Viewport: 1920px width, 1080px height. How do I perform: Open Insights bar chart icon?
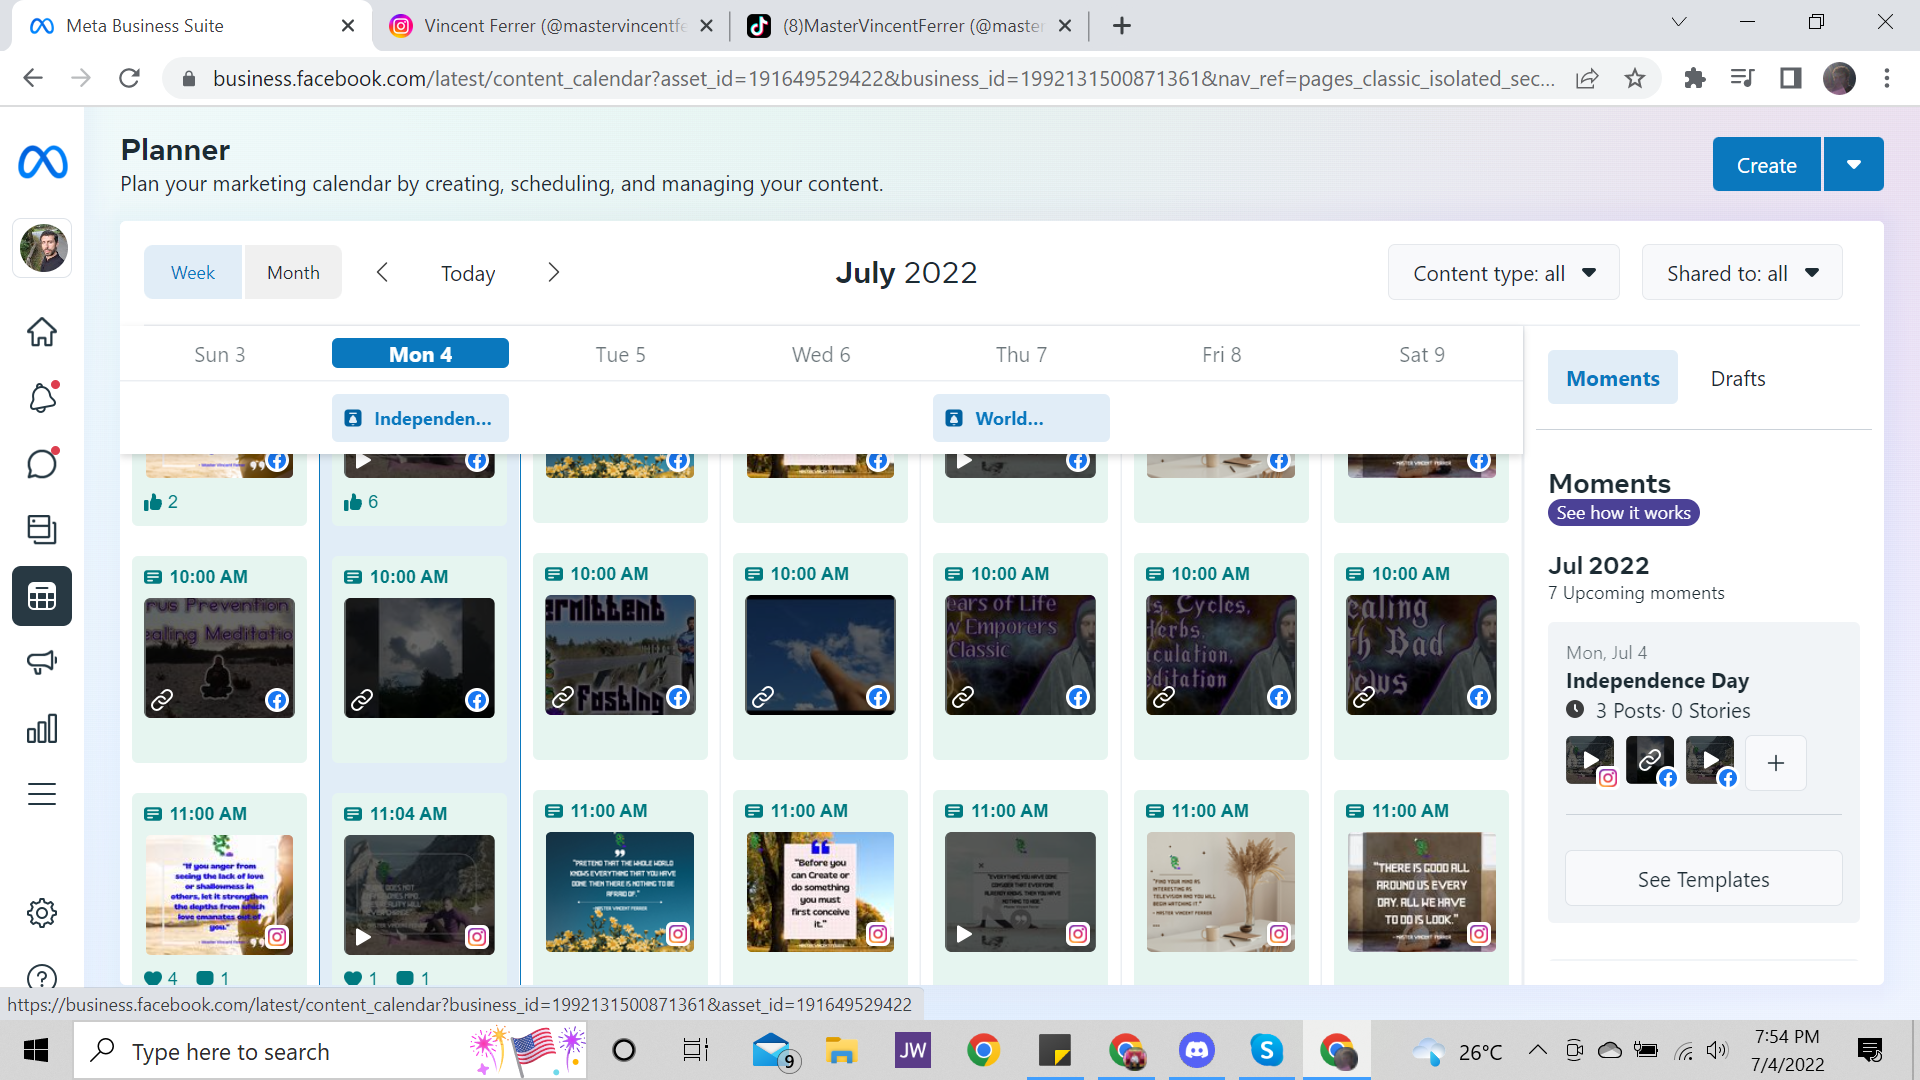point(42,729)
